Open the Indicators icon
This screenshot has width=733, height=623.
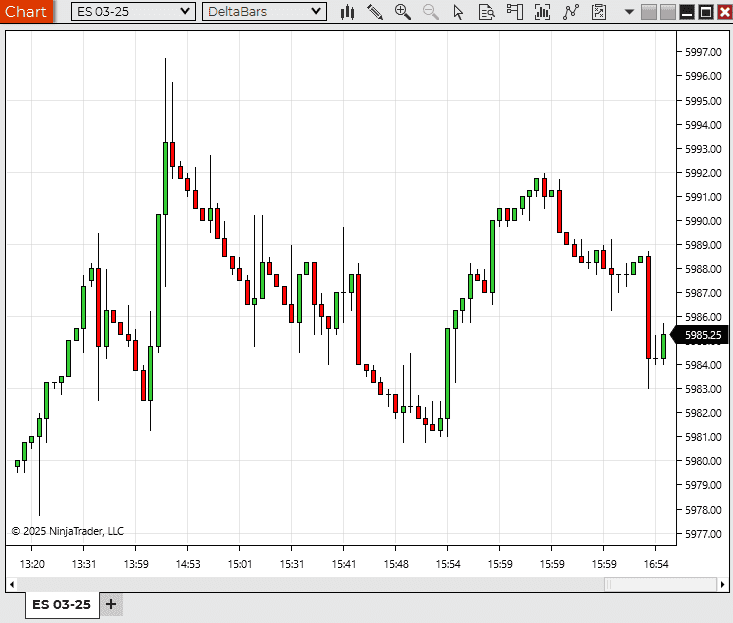(543, 12)
